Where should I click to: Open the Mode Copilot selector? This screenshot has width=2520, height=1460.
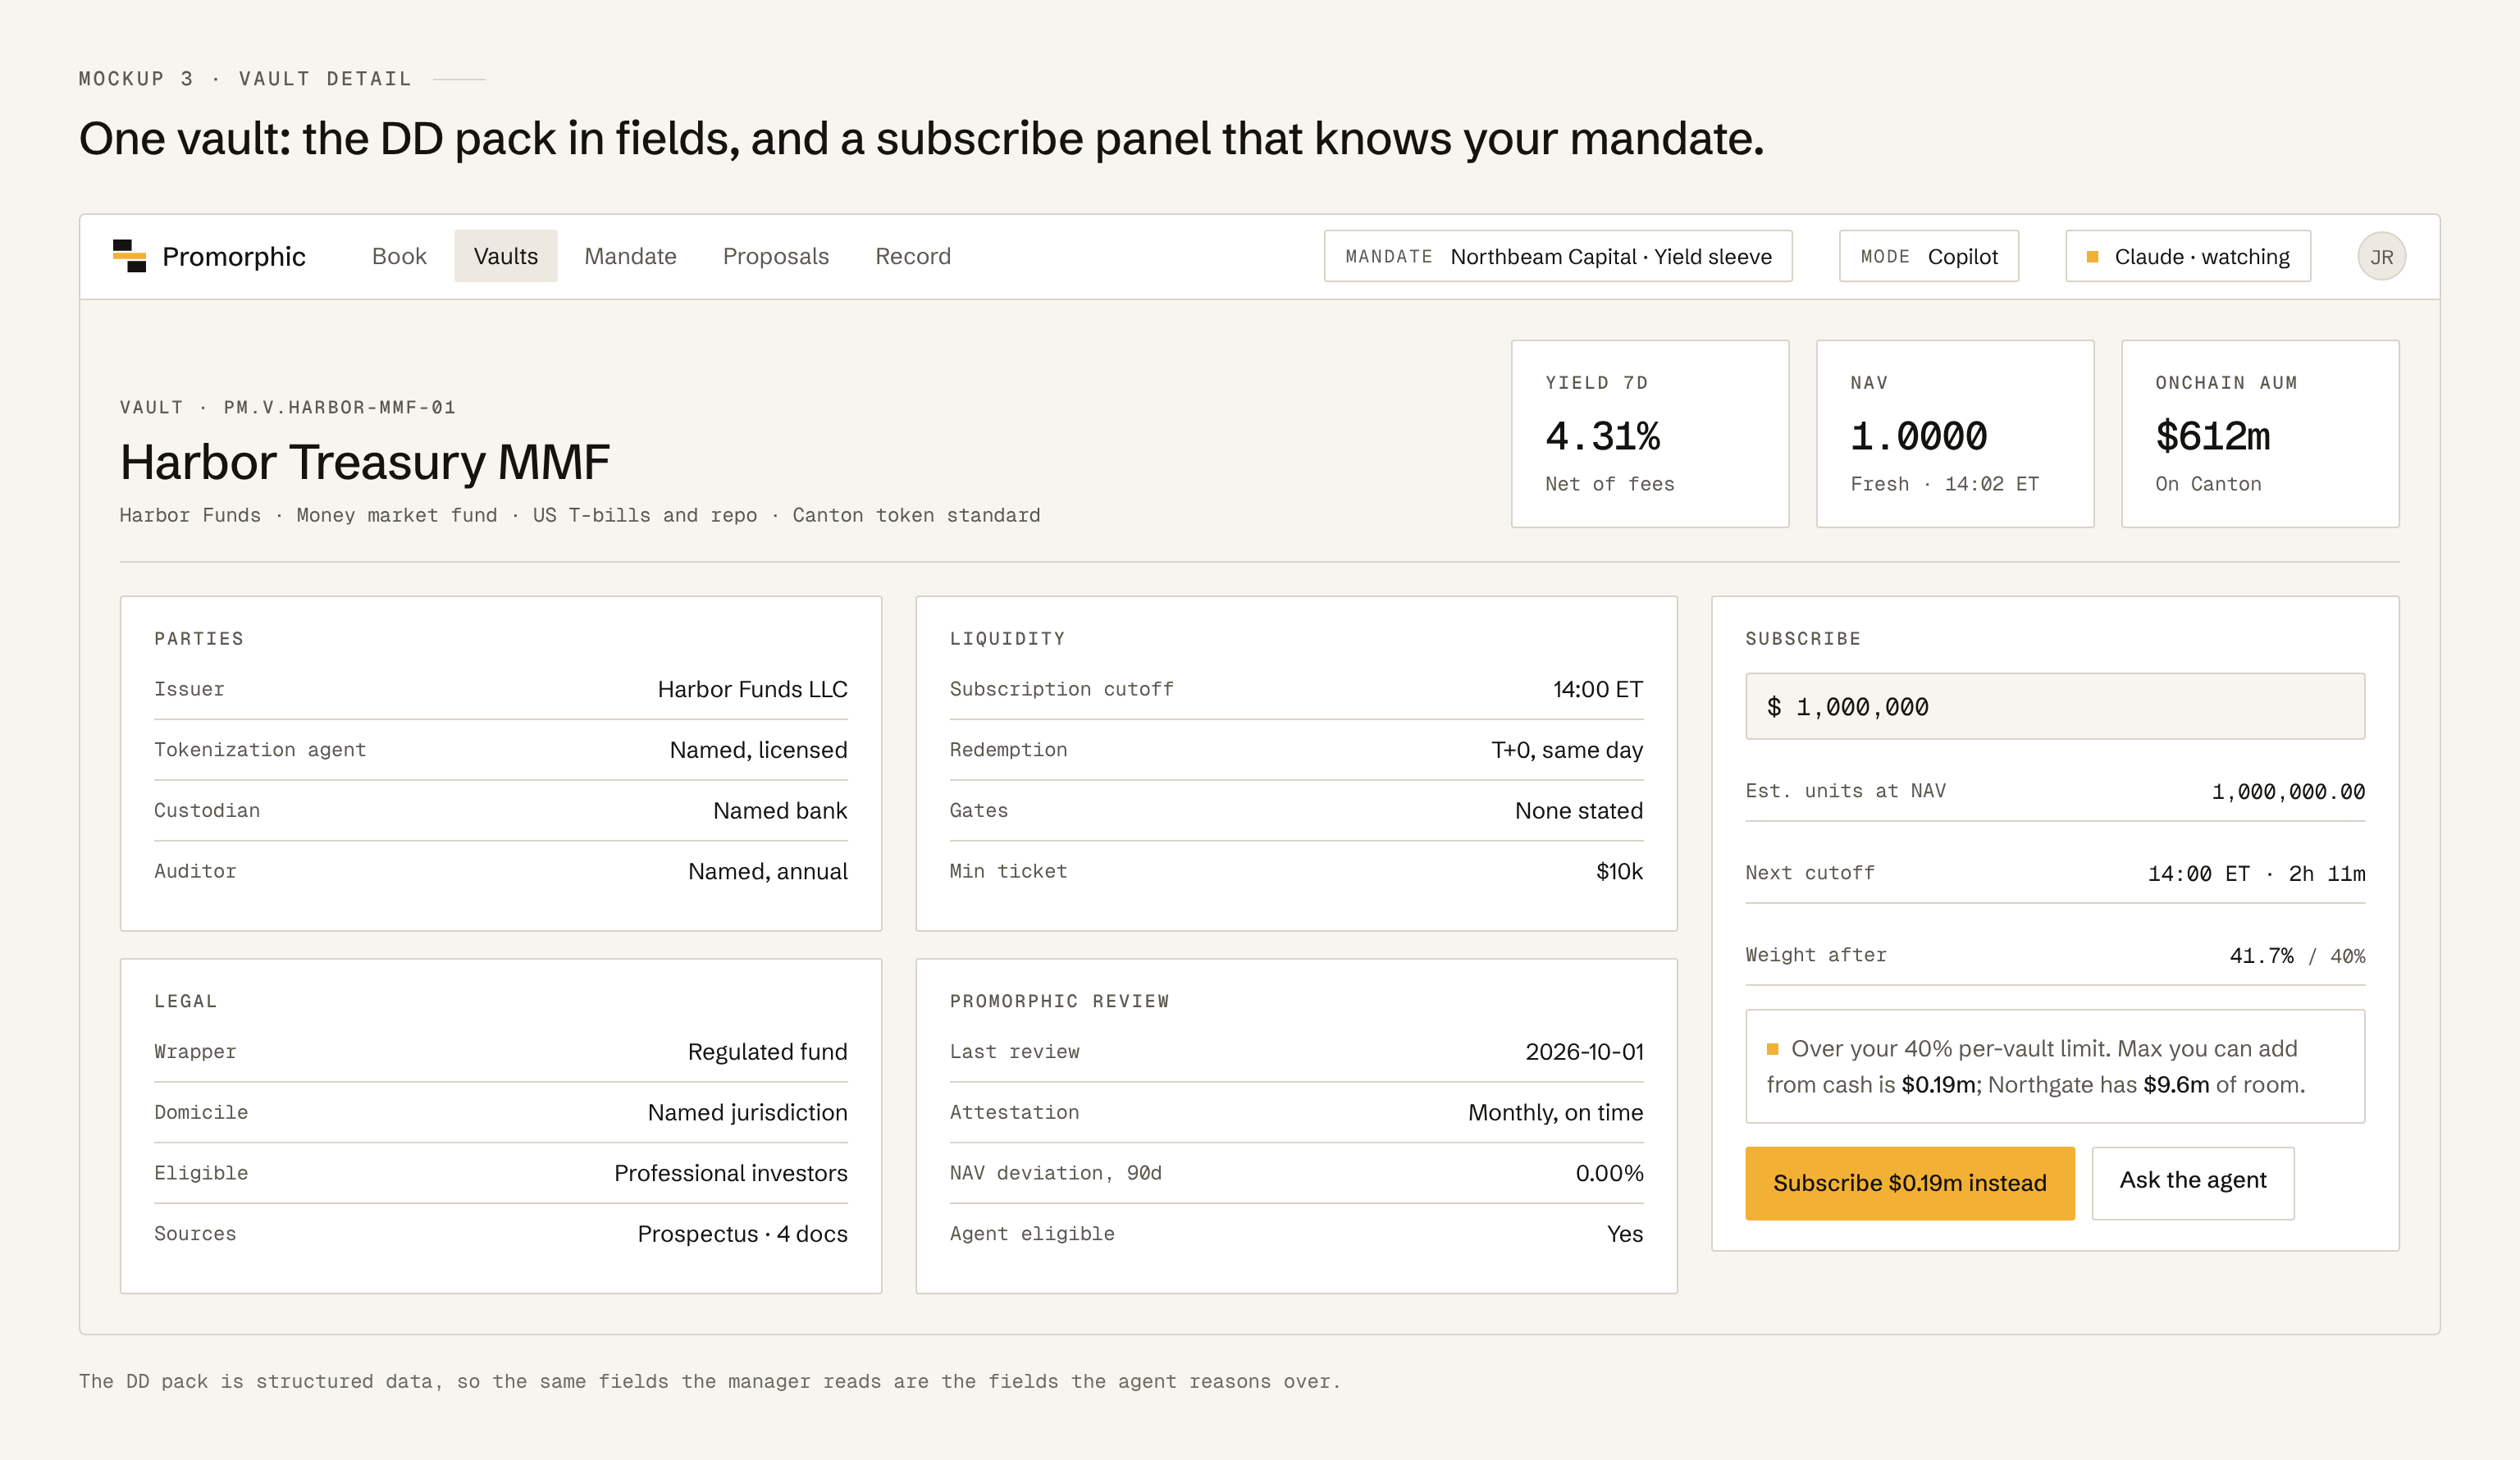pos(1928,256)
